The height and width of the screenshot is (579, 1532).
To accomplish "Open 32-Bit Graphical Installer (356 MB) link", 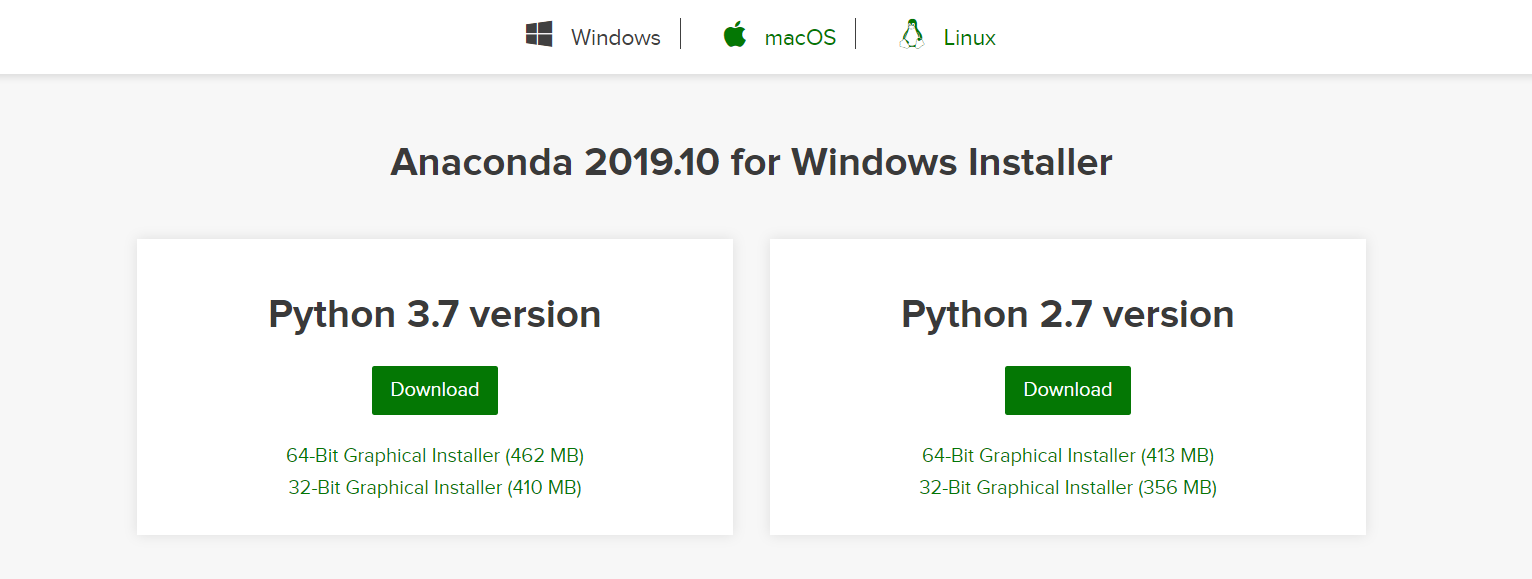I will 1067,487.
